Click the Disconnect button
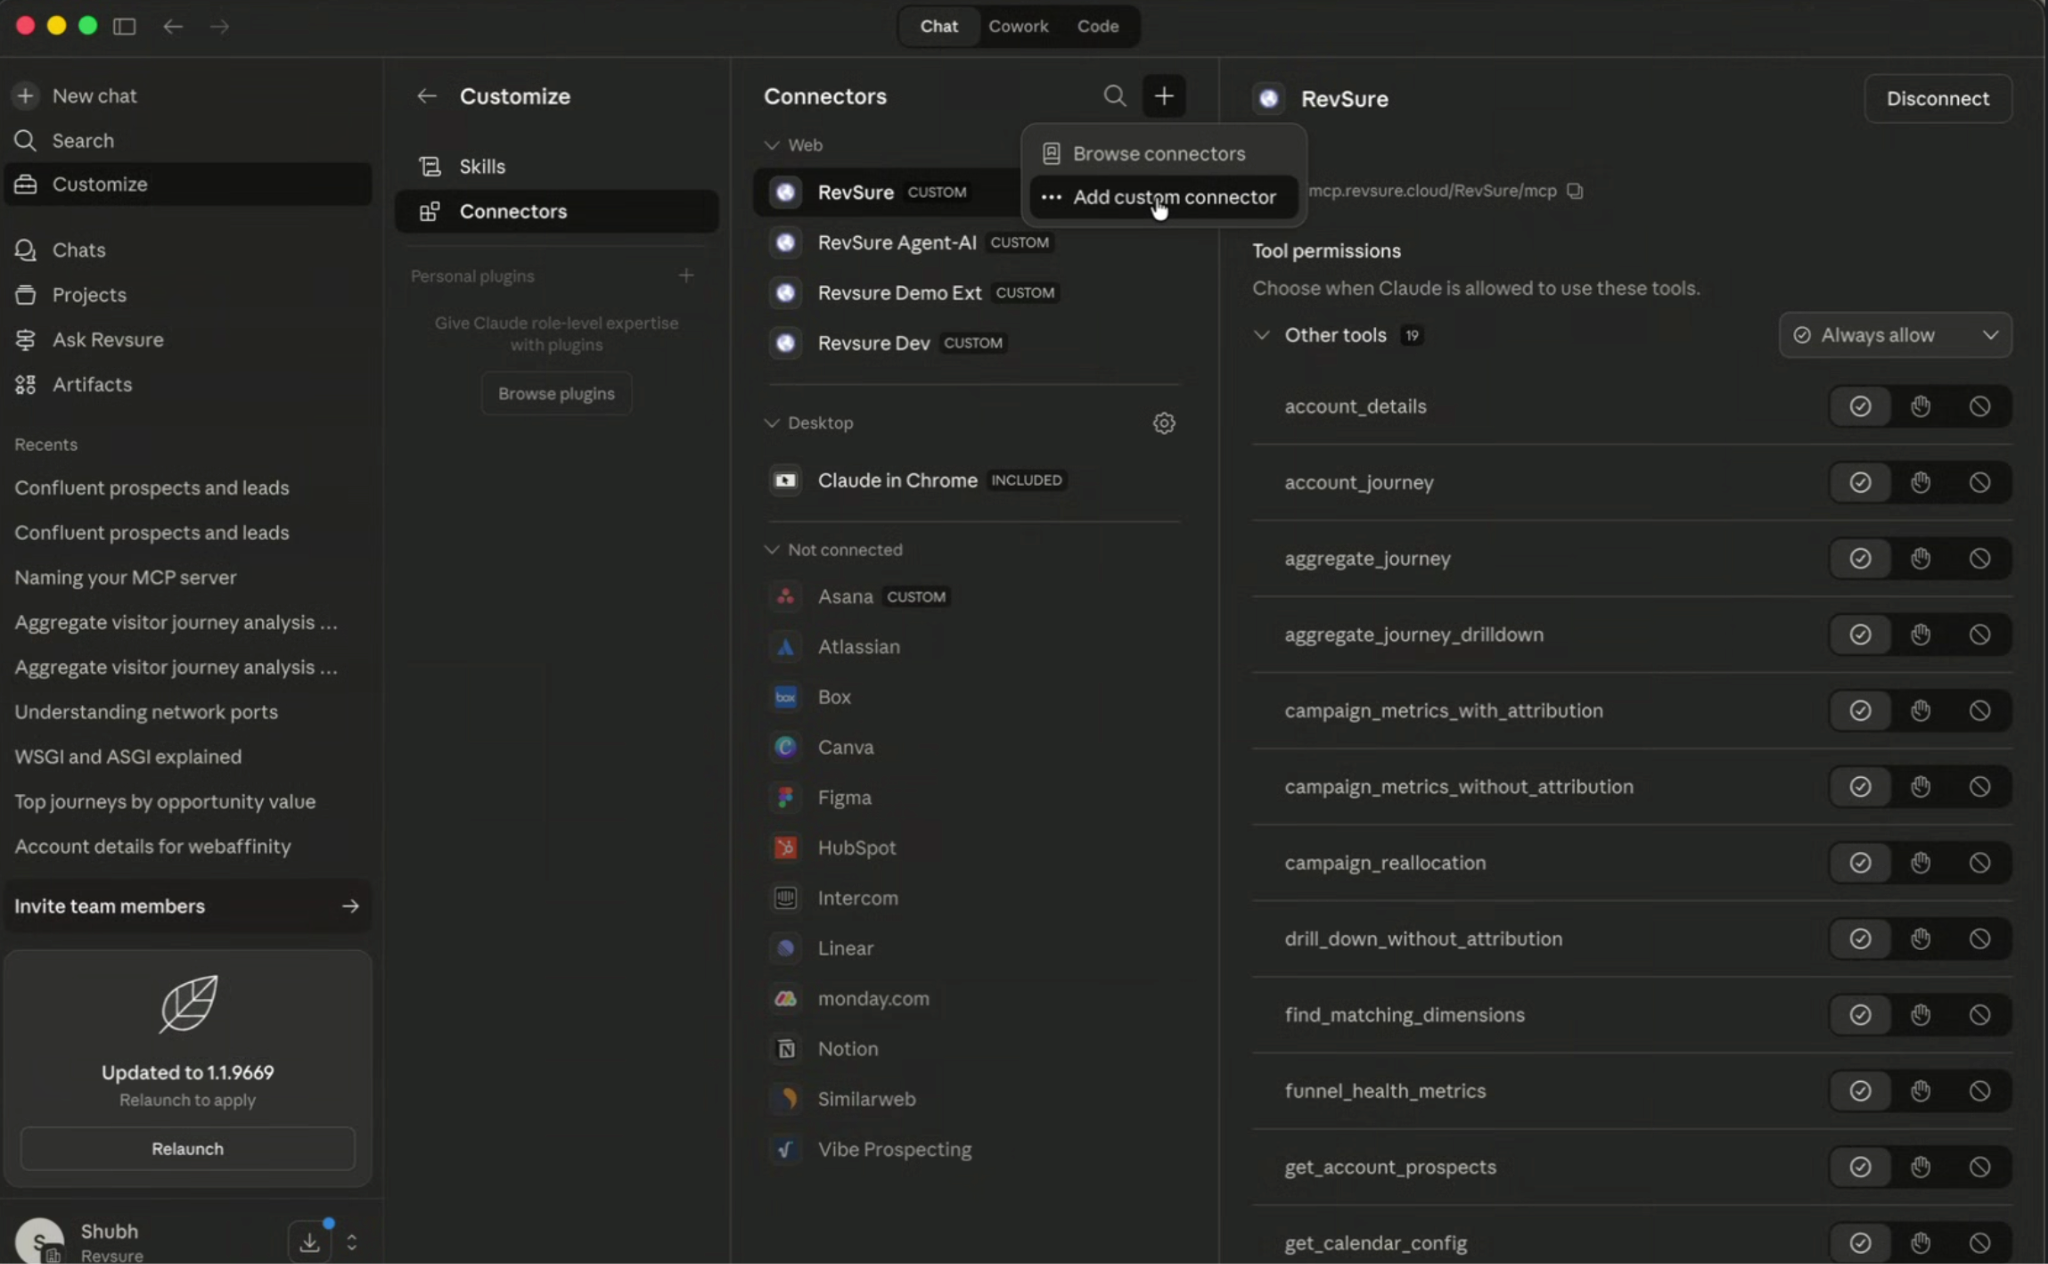This screenshot has width=2048, height=1264. click(x=1937, y=98)
